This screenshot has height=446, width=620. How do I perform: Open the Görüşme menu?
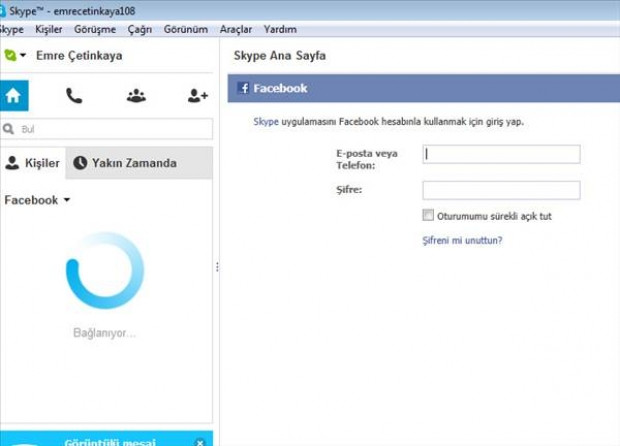coord(95,29)
